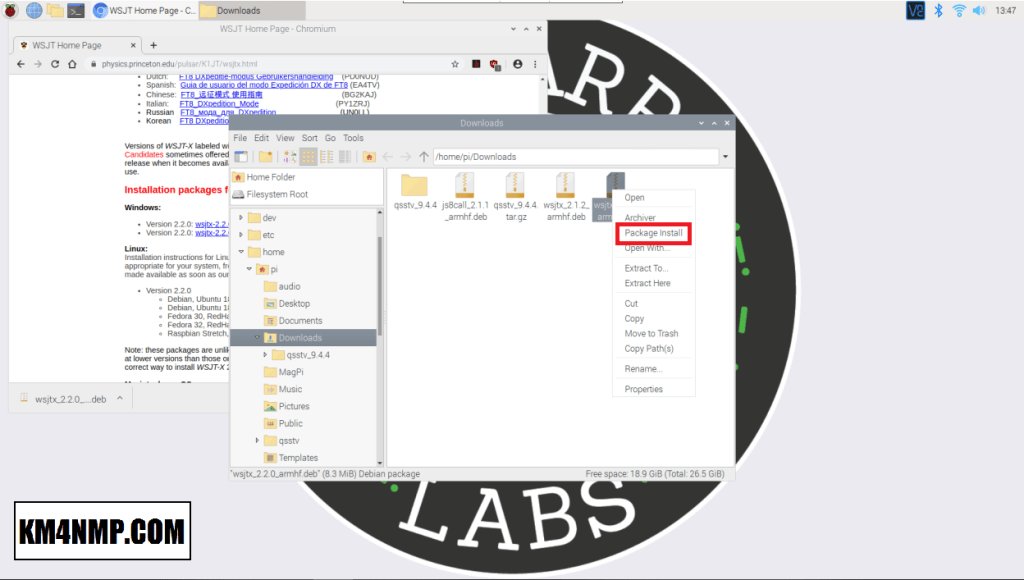Image resolution: width=1024 pixels, height=580 pixels.
Task: Launch the terminal from the taskbar
Action: pyautogui.click(x=76, y=10)
